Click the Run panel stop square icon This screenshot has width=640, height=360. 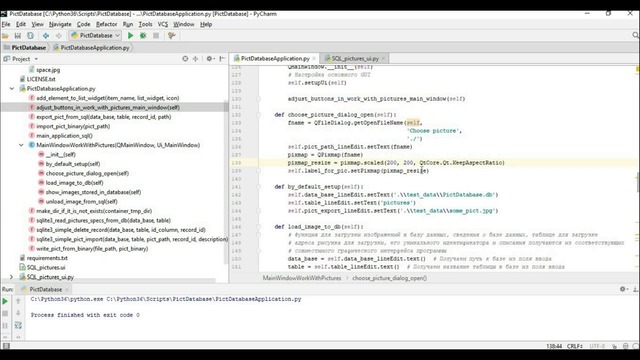[x=5, y=313]
